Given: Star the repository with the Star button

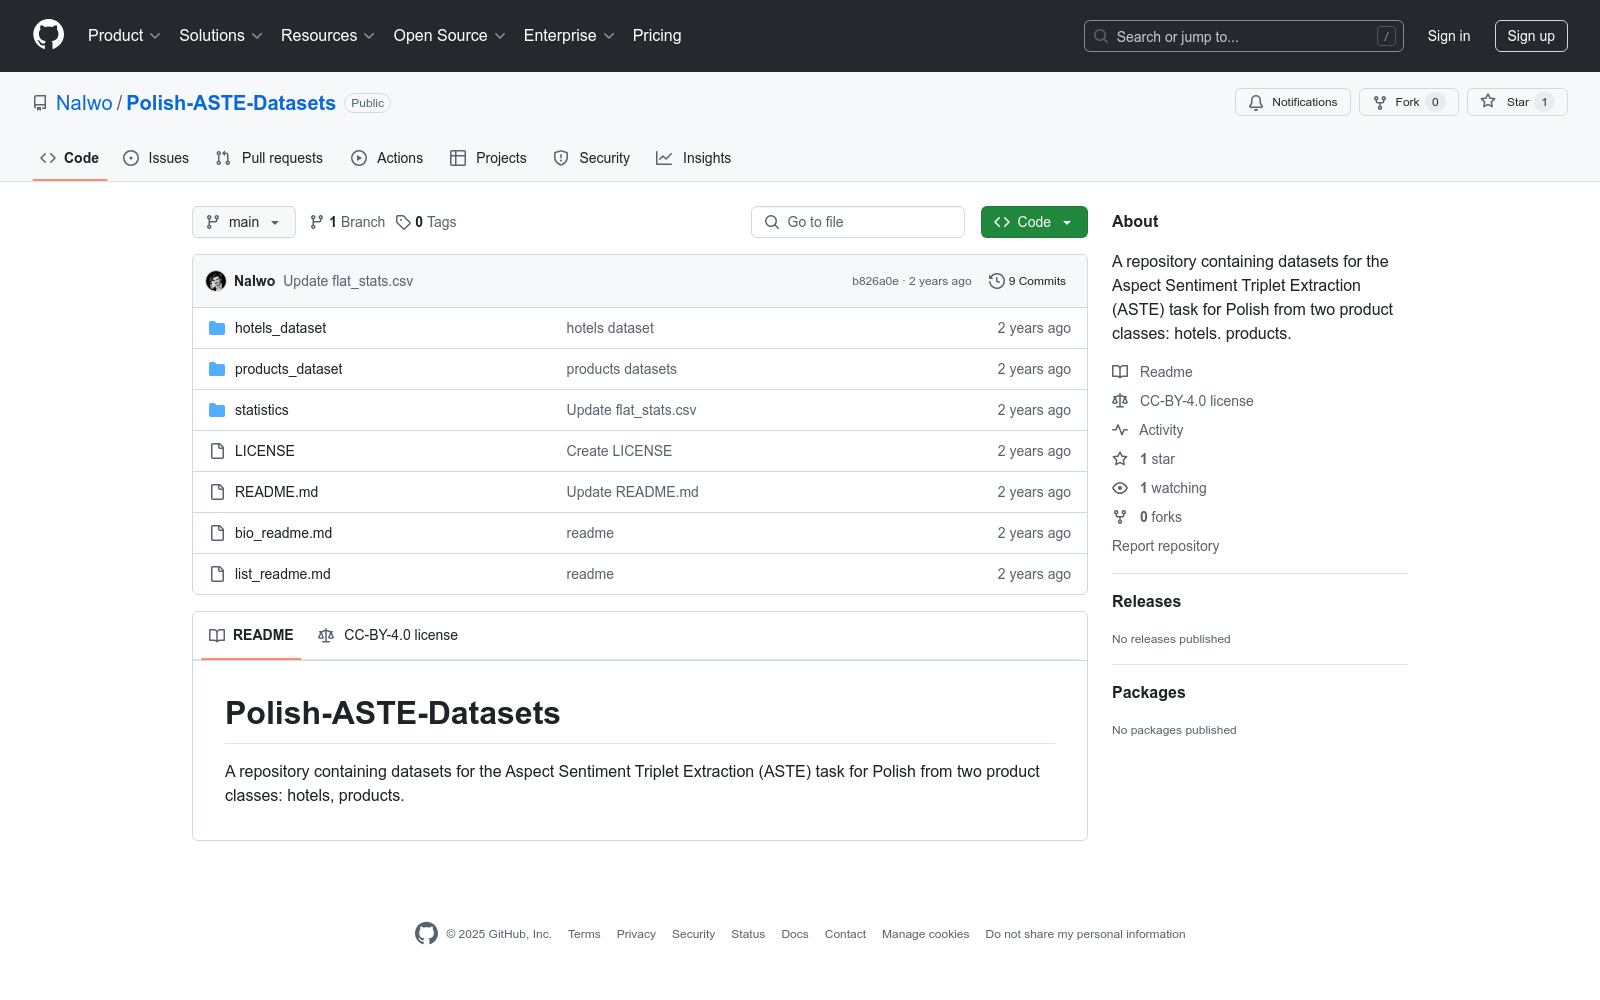Looking at the screenshot, I should tap(1517, 102).
